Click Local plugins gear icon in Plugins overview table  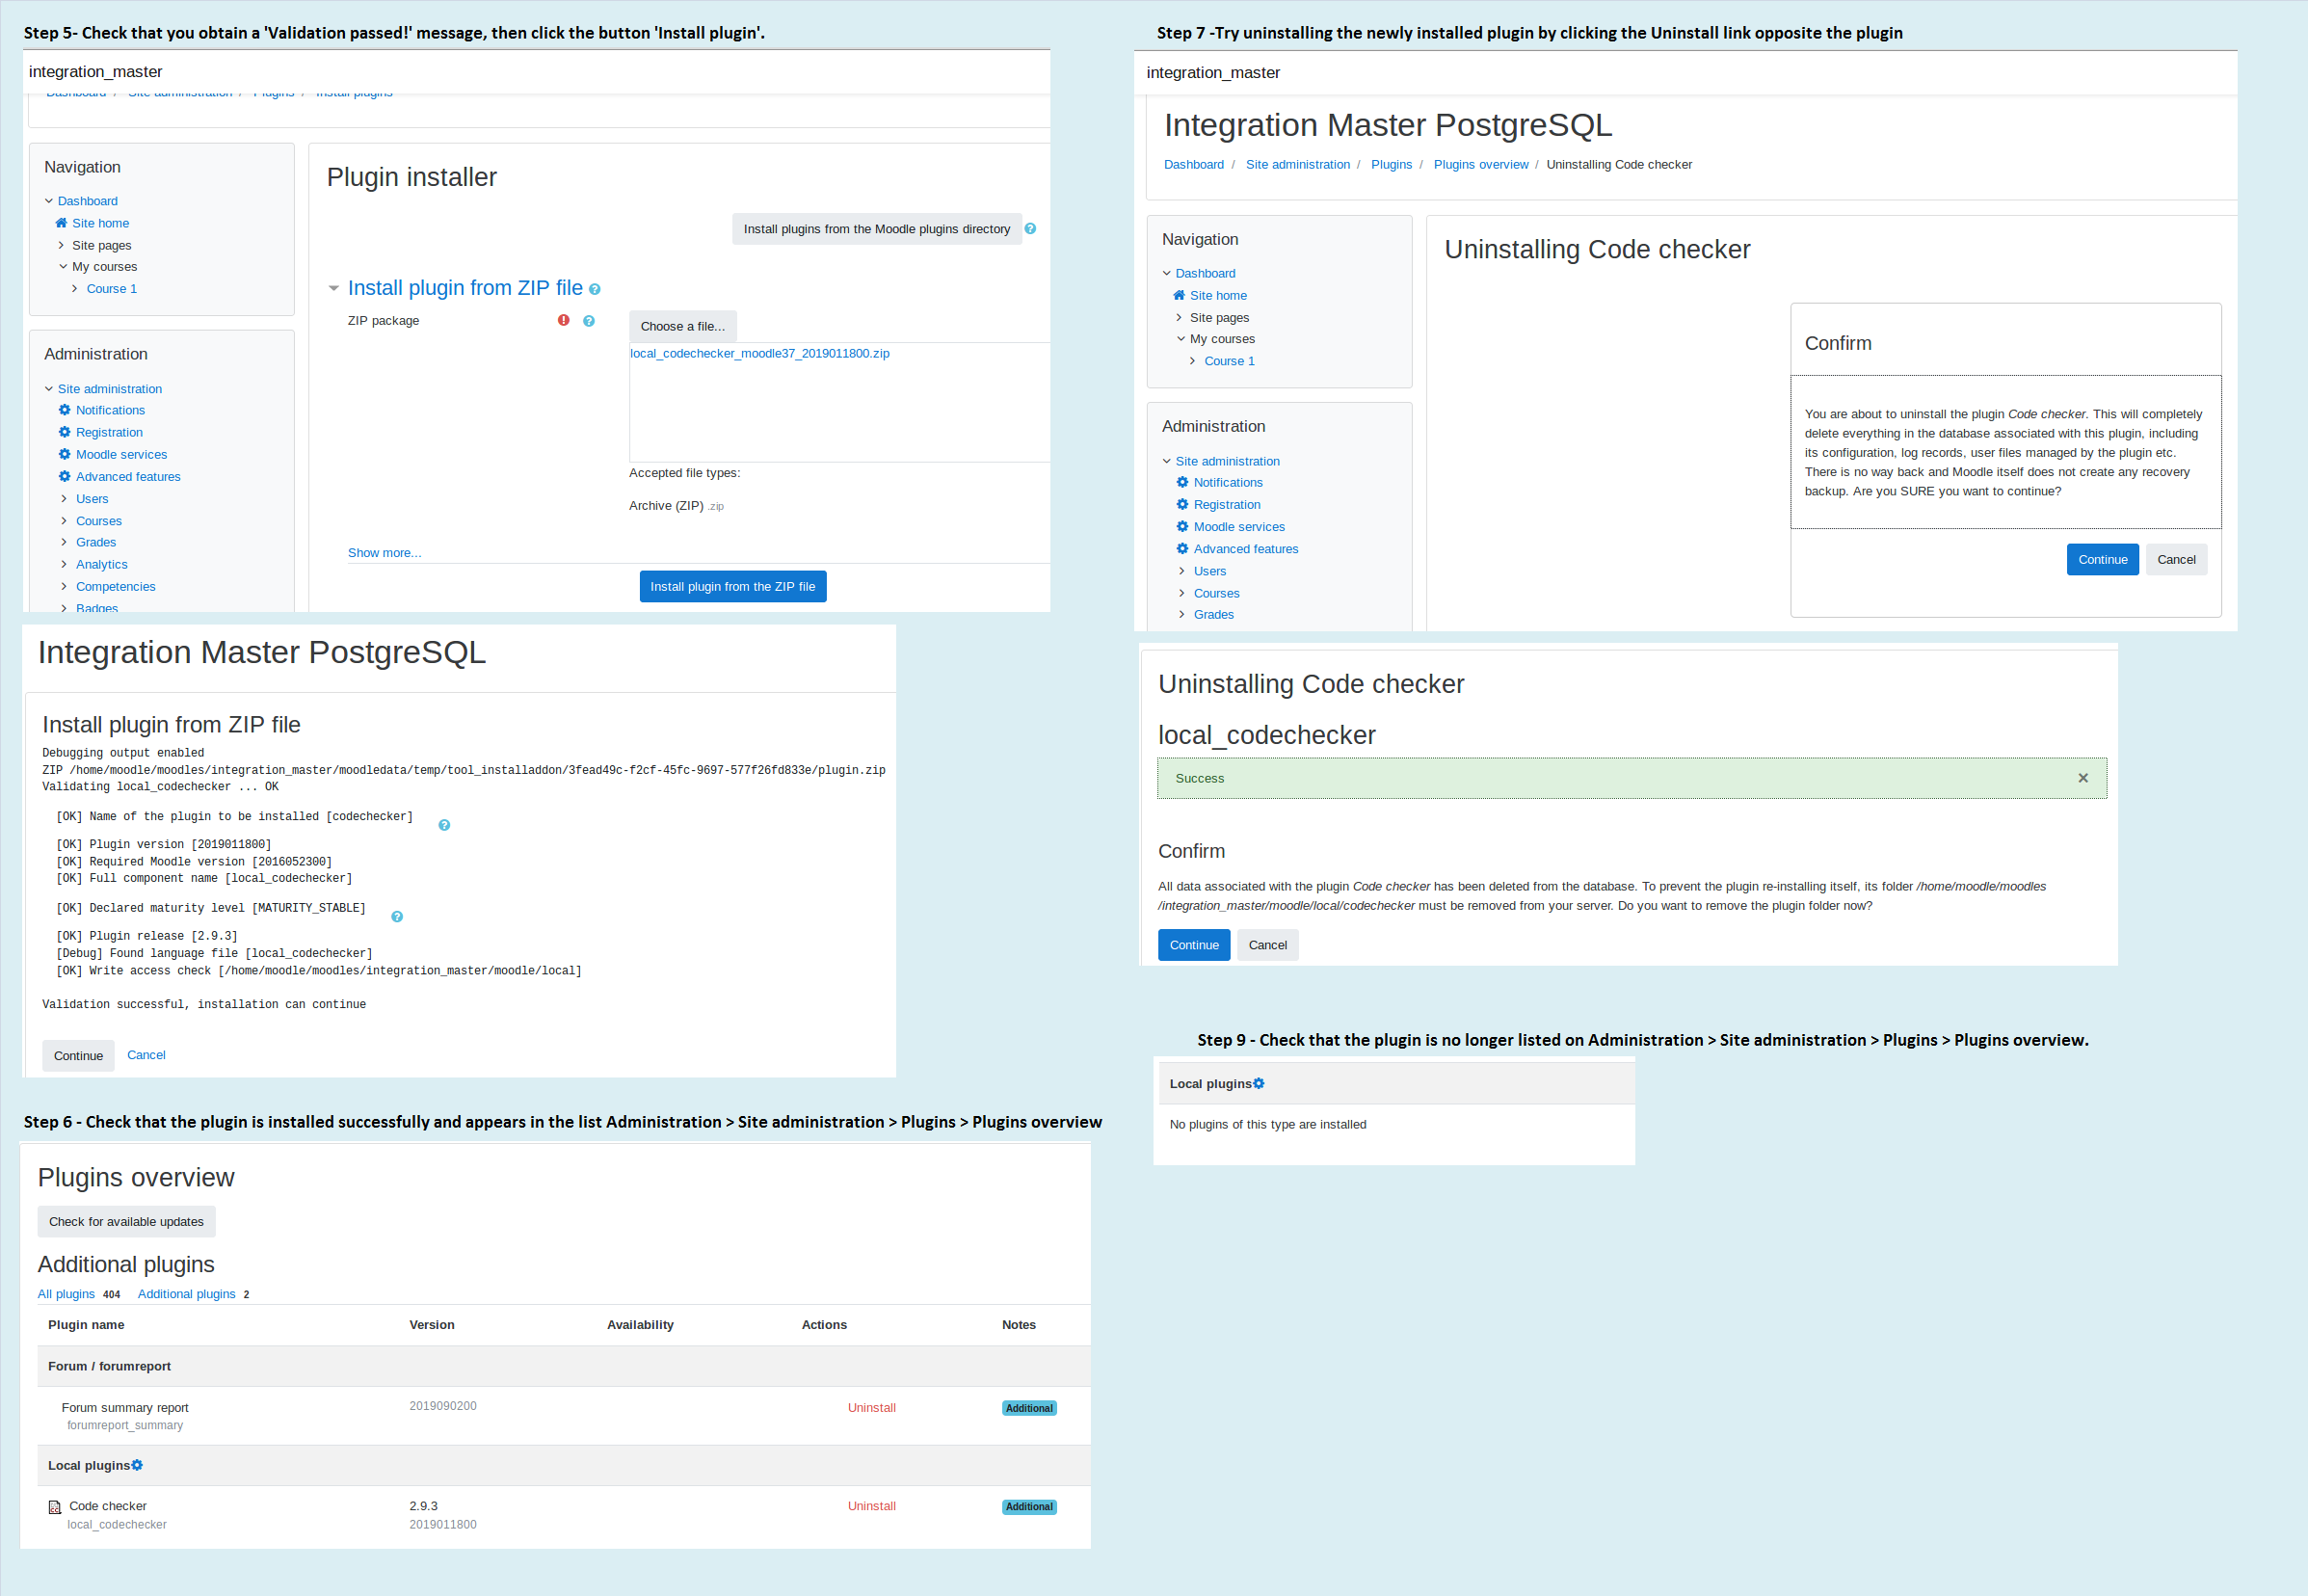(x=137, y=1465)
